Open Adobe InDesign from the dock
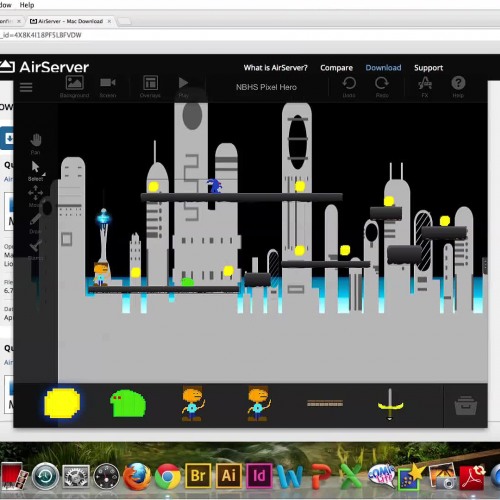The image size is (500, 500). point(259,476)
